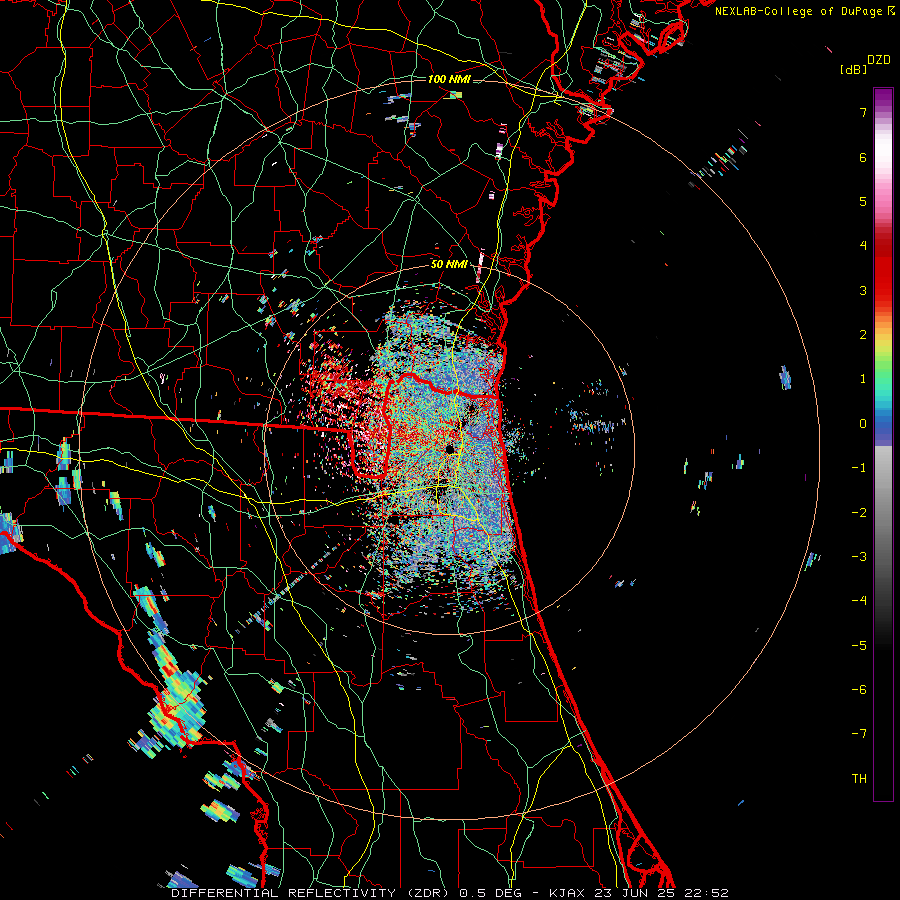Click the [dB] unit label

pyautogui.click(x=853, y=69)
